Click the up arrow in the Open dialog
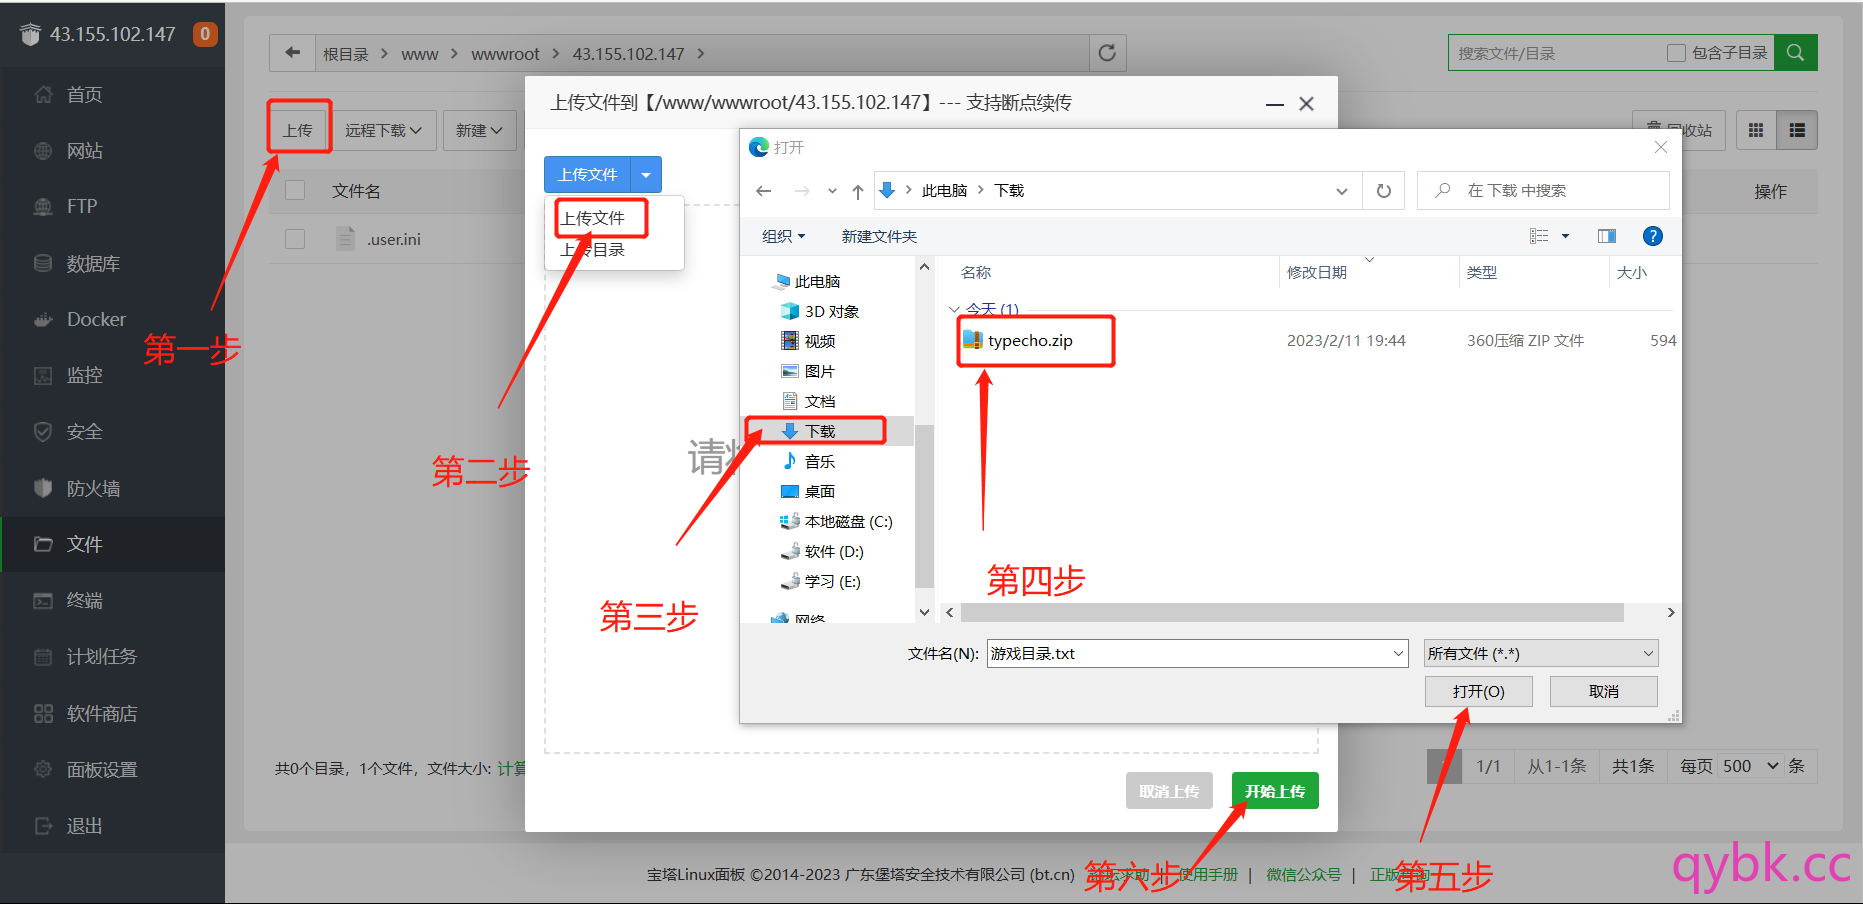Image resolution: width=1863 pixels, height=904 pixels. coord(858,191)
